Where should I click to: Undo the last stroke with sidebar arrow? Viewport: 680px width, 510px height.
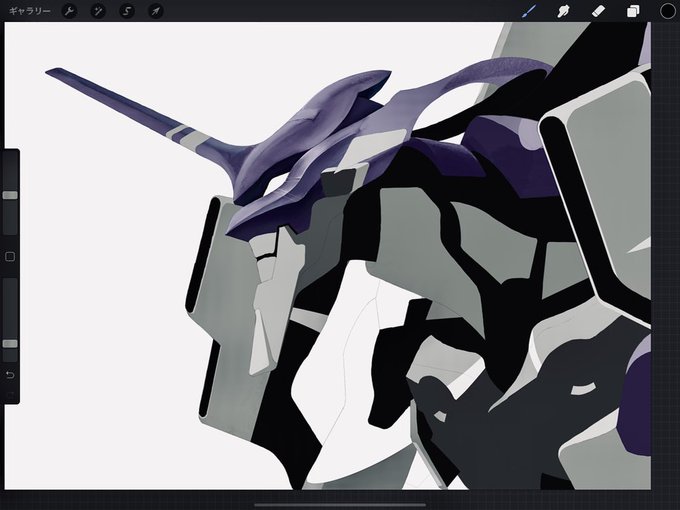click(x=10, y=375)
